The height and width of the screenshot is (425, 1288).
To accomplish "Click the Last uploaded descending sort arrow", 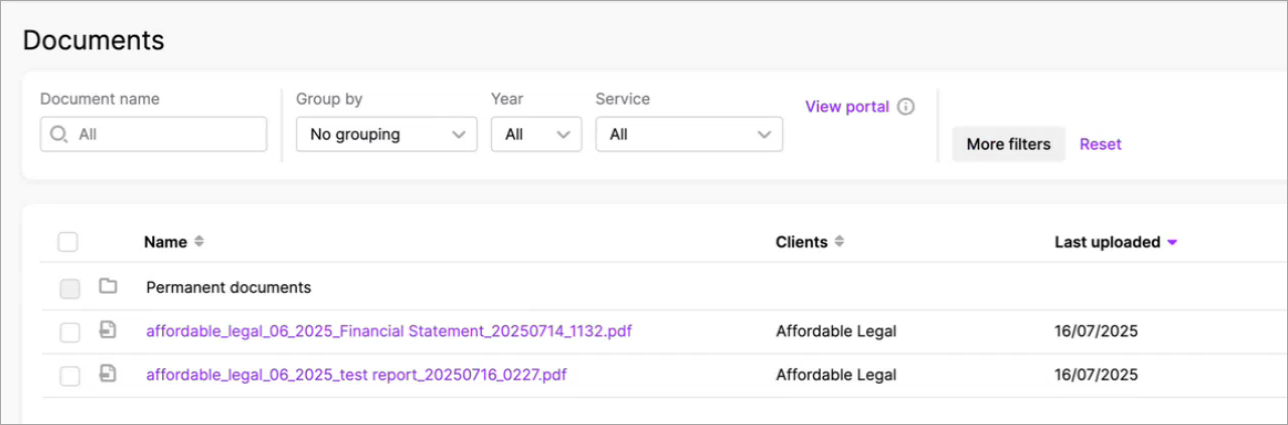I will point(1173,242).
